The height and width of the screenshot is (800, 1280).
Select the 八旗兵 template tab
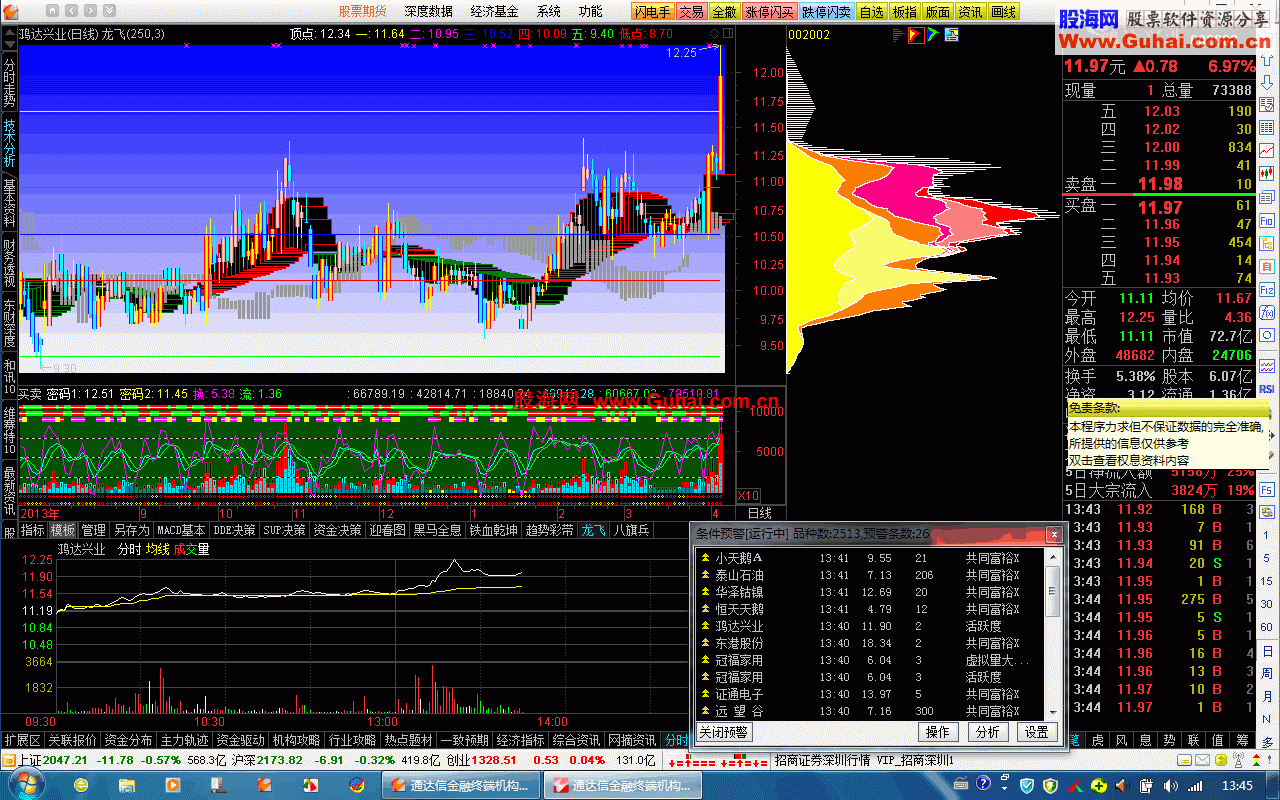631,531
